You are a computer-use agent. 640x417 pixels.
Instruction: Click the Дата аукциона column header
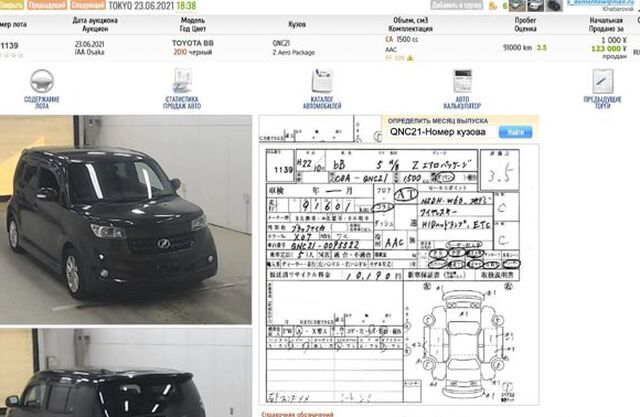click(x=95, y=24)
